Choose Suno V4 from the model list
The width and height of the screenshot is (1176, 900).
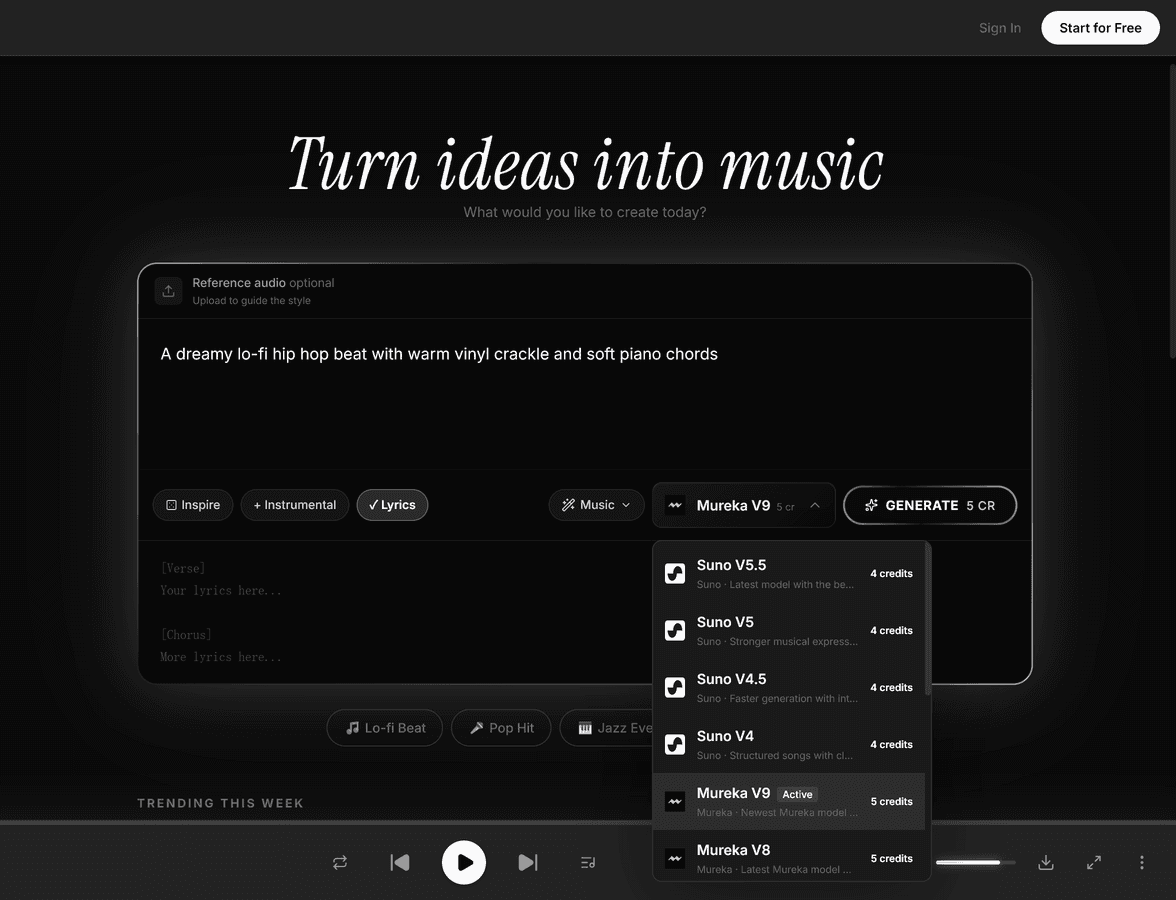pyautogui.click(x=789, y=745)
